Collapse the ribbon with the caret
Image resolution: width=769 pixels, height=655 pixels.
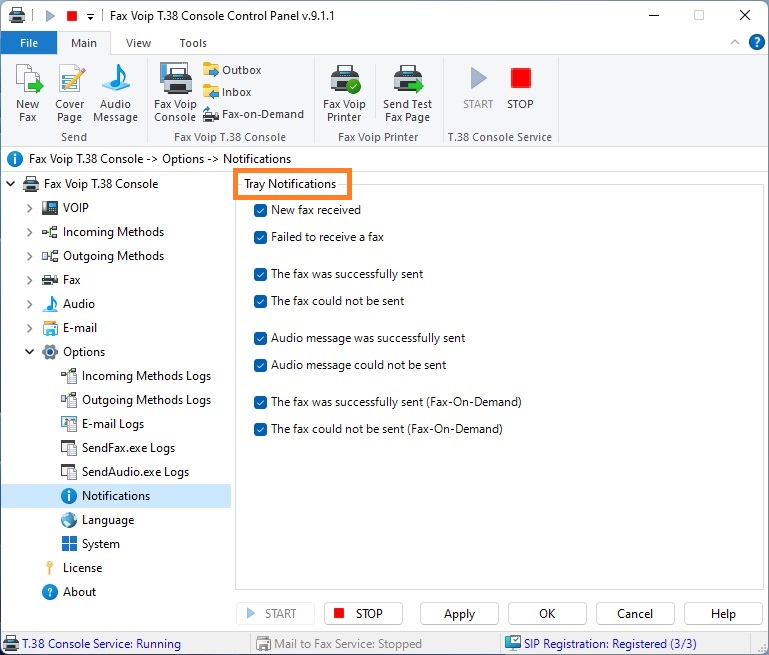[x=735, y=42]
